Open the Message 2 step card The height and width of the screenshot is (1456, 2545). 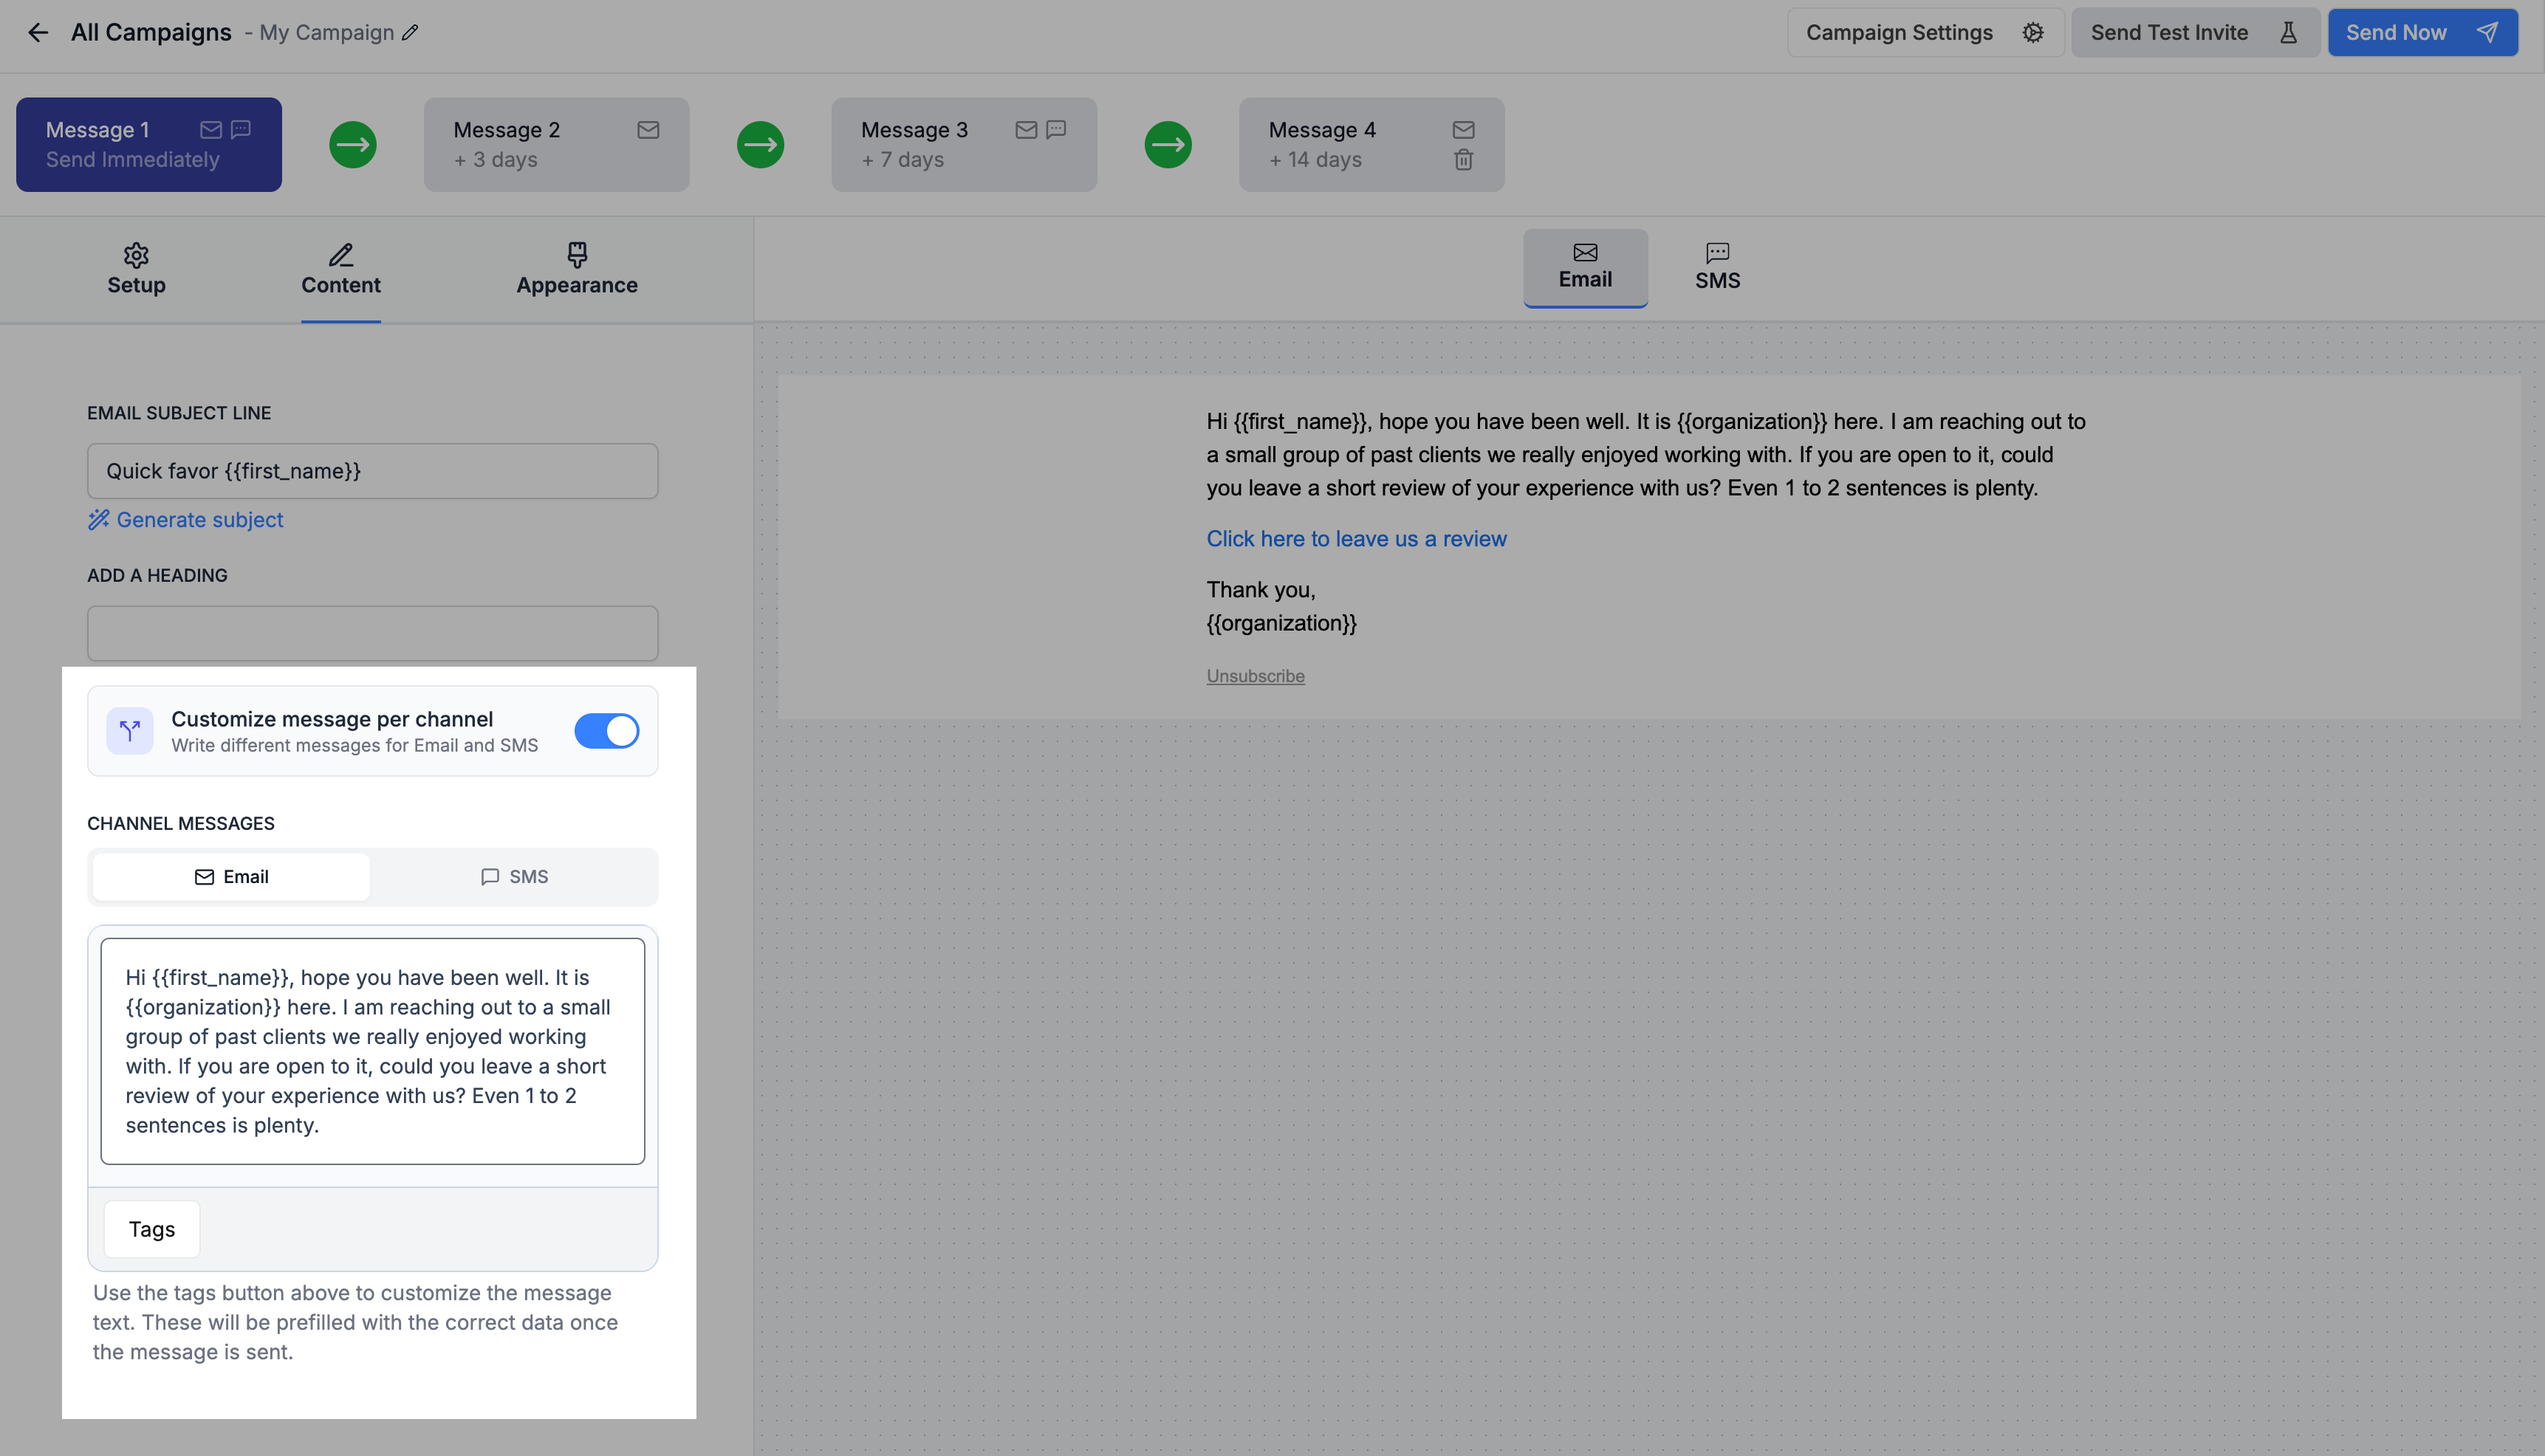click(556, 145)
